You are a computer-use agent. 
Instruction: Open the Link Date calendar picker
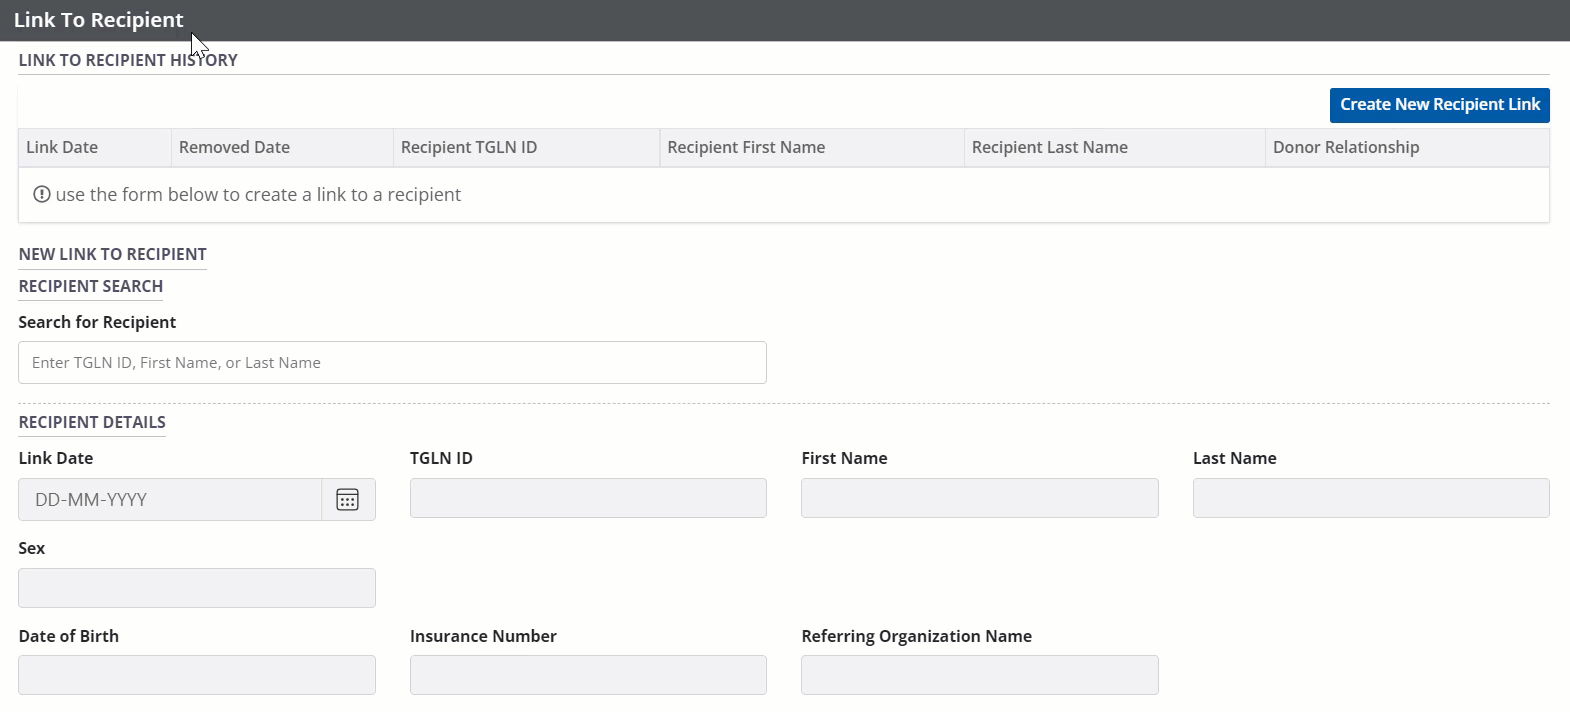[x=347, y=500]
